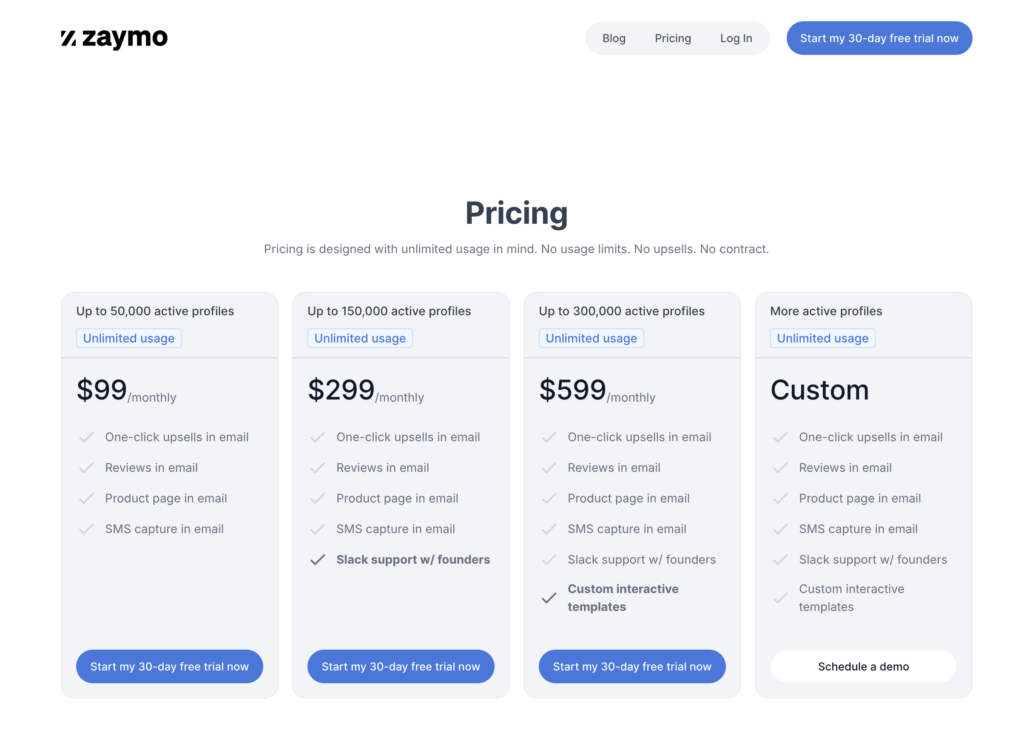The height and width of the screenshot is (736, 1024).
Task: Click the Unlimited usage badge on the 50,000 profiles plan
Action: point(129,338)
